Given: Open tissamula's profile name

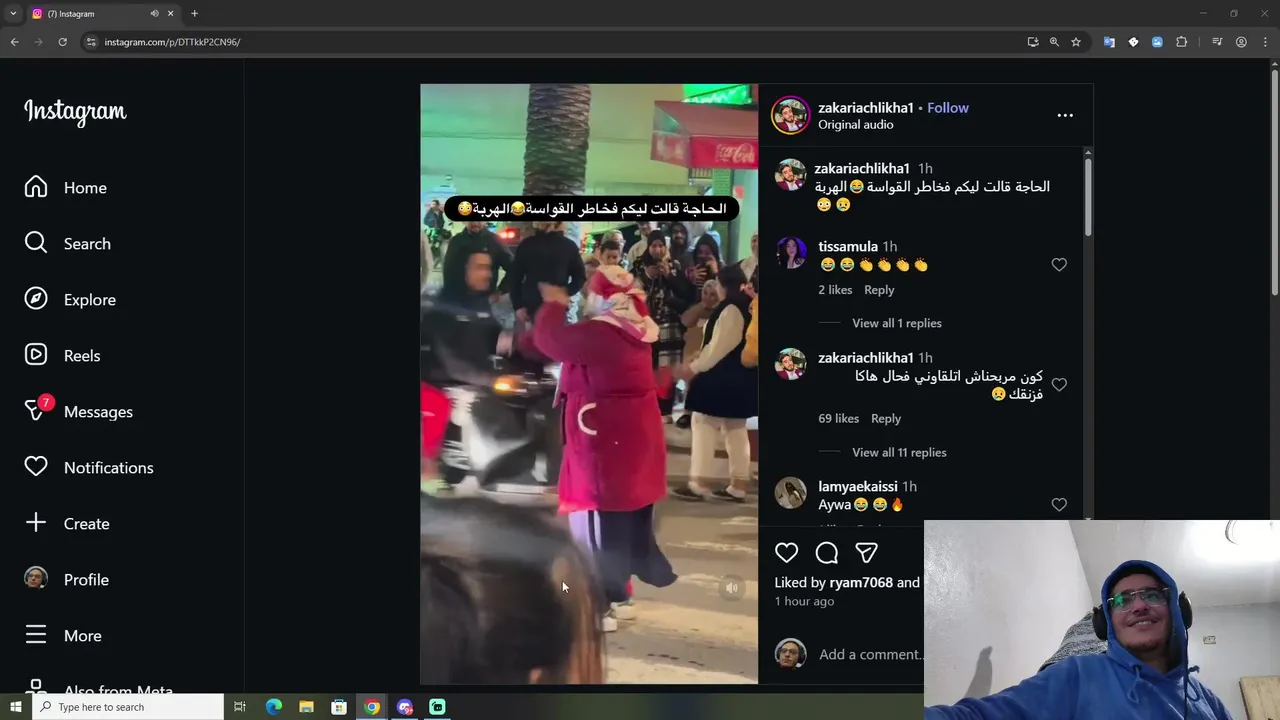Looking at the screenshot, I should point(848,247).
